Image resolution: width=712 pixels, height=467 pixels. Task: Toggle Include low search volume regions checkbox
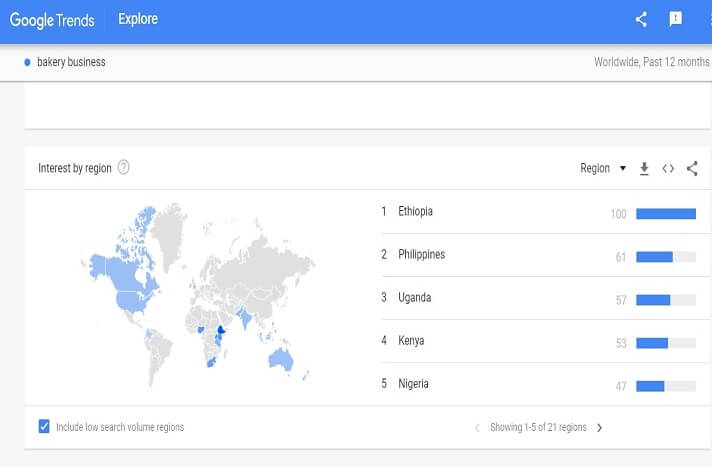[x=44, y=427]
